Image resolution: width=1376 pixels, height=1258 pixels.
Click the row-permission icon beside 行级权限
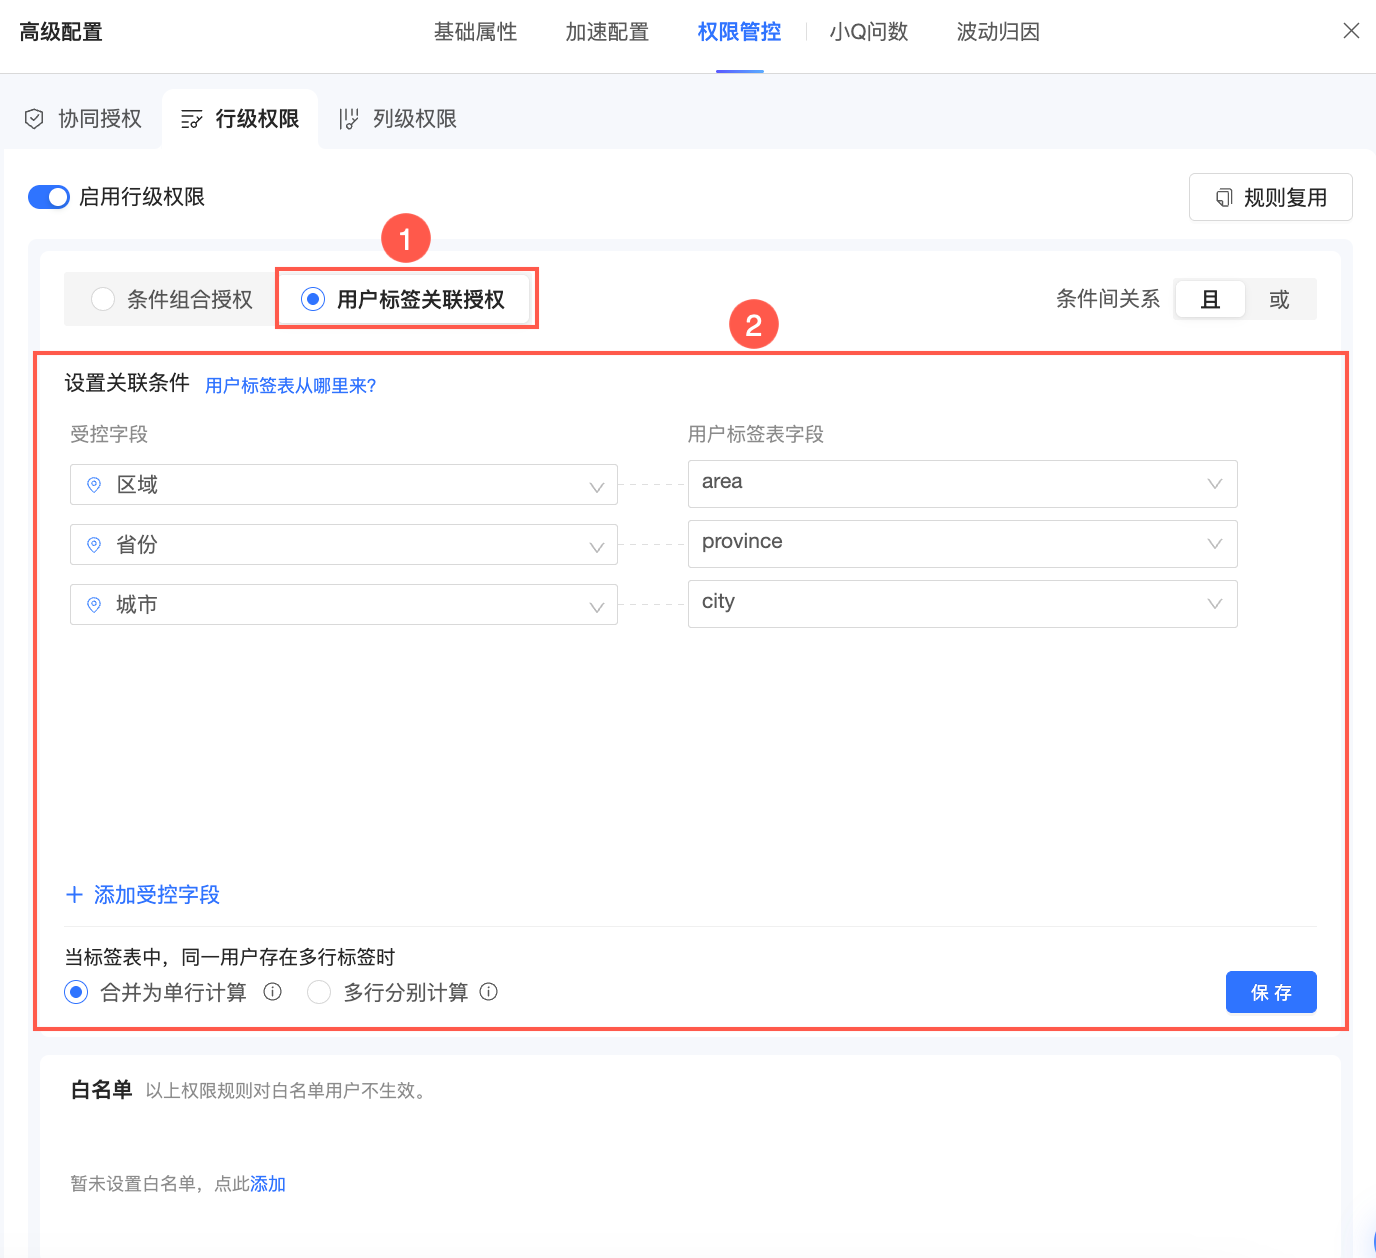(191, 119)
